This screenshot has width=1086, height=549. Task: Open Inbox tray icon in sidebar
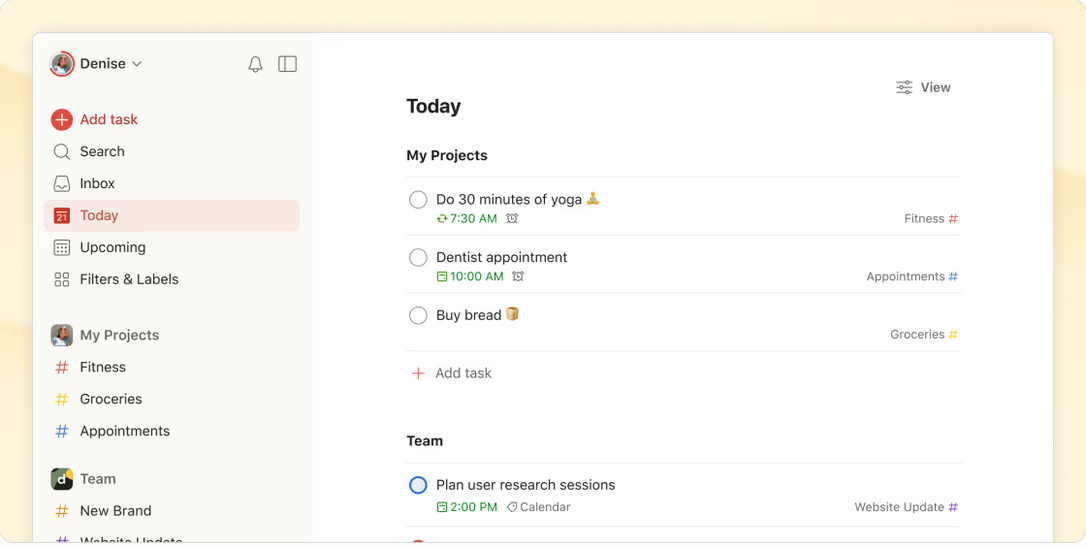click(x=62, y=183)
